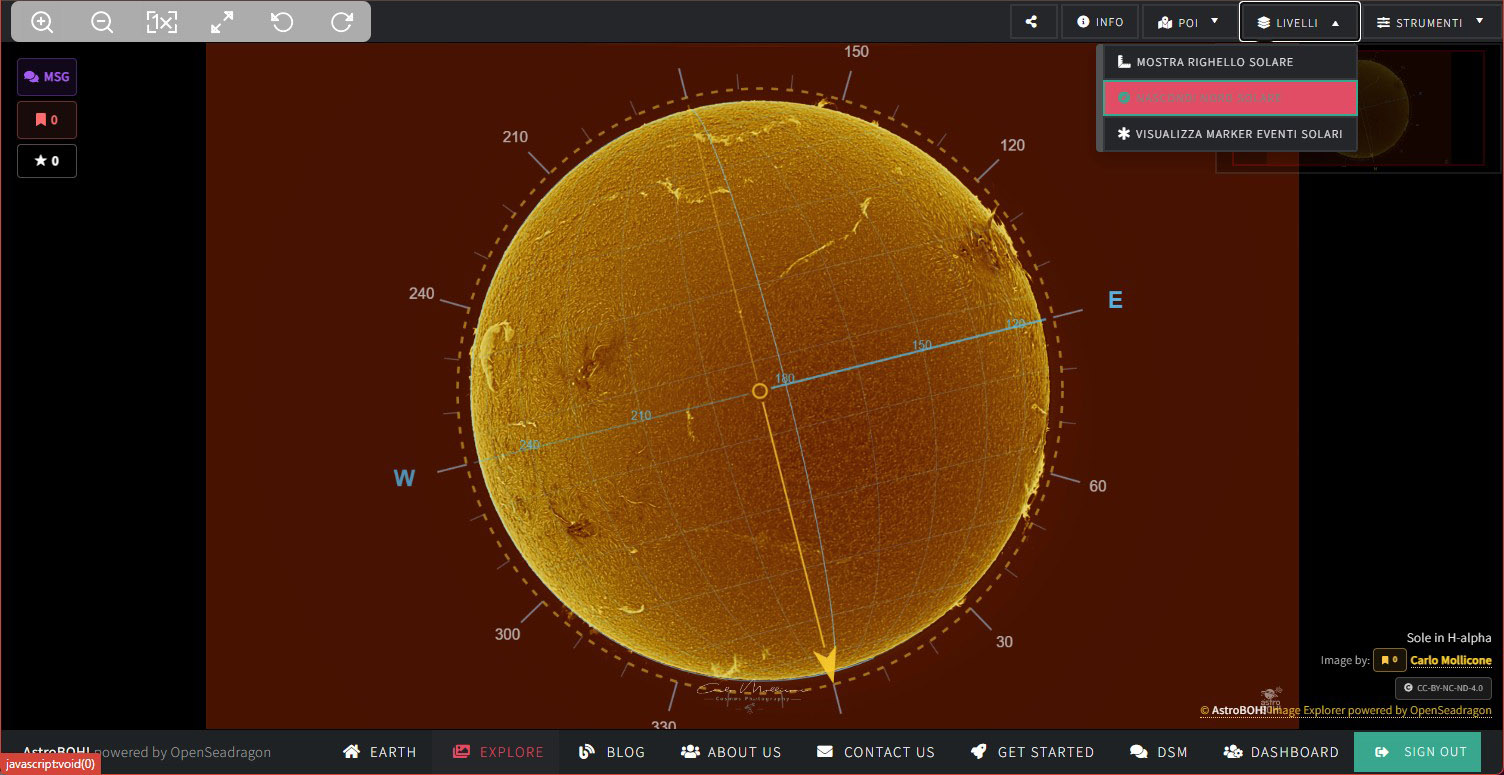Image resolution: width=1504 pixels, height=775 pixels.
Task: Open the MSG chat button
Action: (x=47, y=77)
